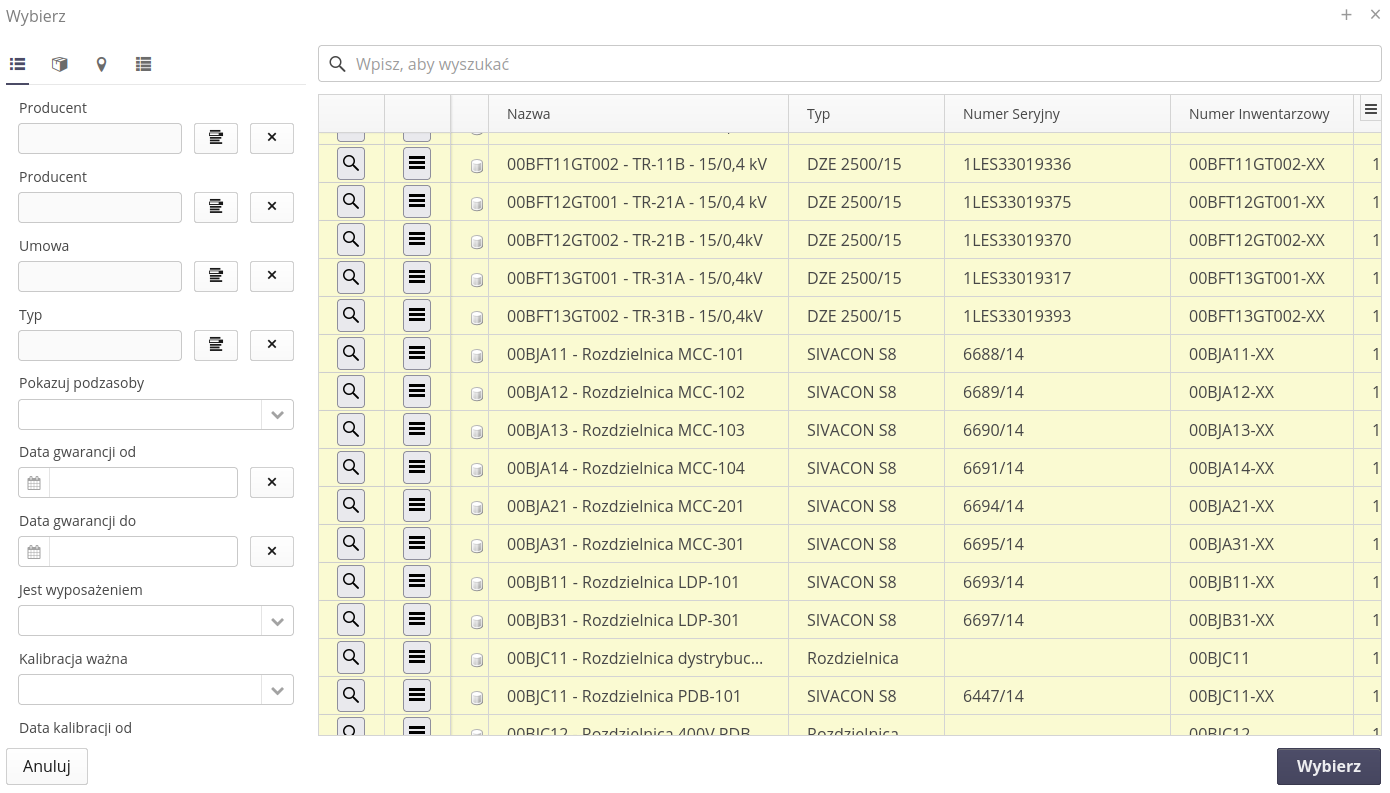The width and height of the screenshot is (1390, 793).
Task: Click the column settings icon in table header
Action: 1370,111
